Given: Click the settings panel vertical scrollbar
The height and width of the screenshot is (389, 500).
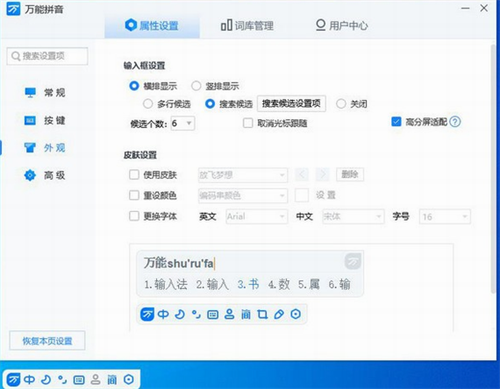Looking at the screenshot, I should (493, 169).
